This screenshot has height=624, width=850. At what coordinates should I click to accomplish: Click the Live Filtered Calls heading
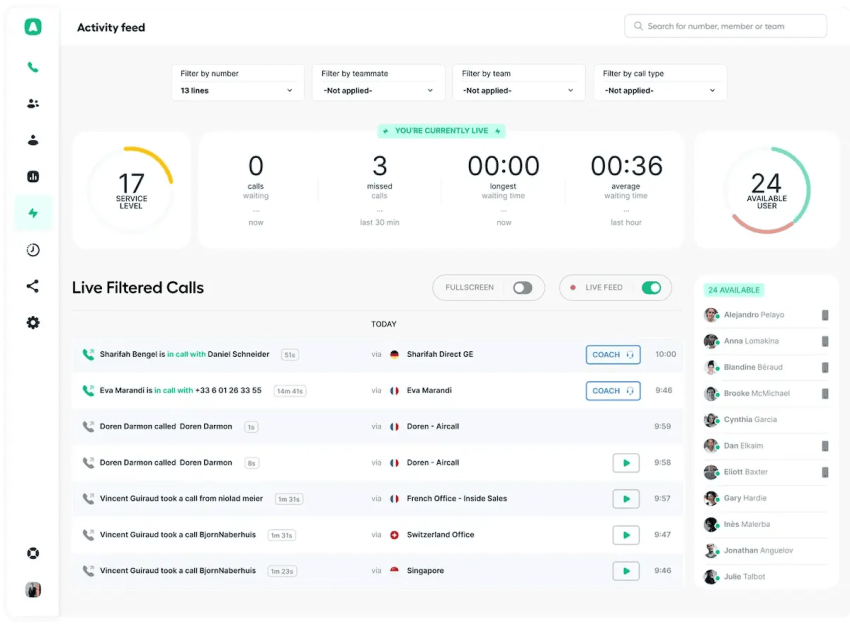coord(138,287)
